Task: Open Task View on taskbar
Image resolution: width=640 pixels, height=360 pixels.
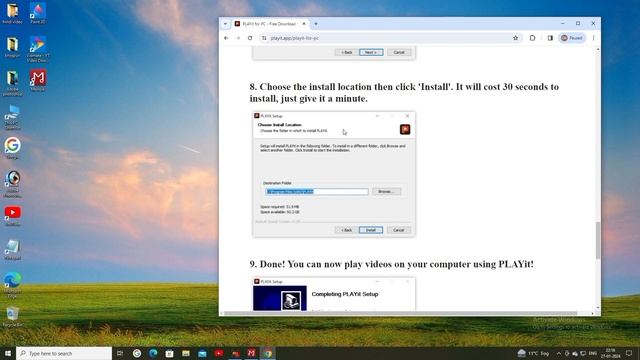Action: pos(120,353)
